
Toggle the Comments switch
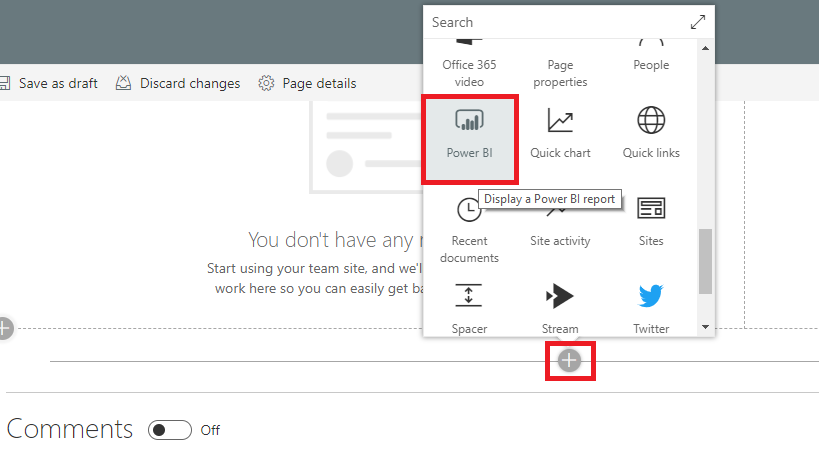click(x=170, y=430)
